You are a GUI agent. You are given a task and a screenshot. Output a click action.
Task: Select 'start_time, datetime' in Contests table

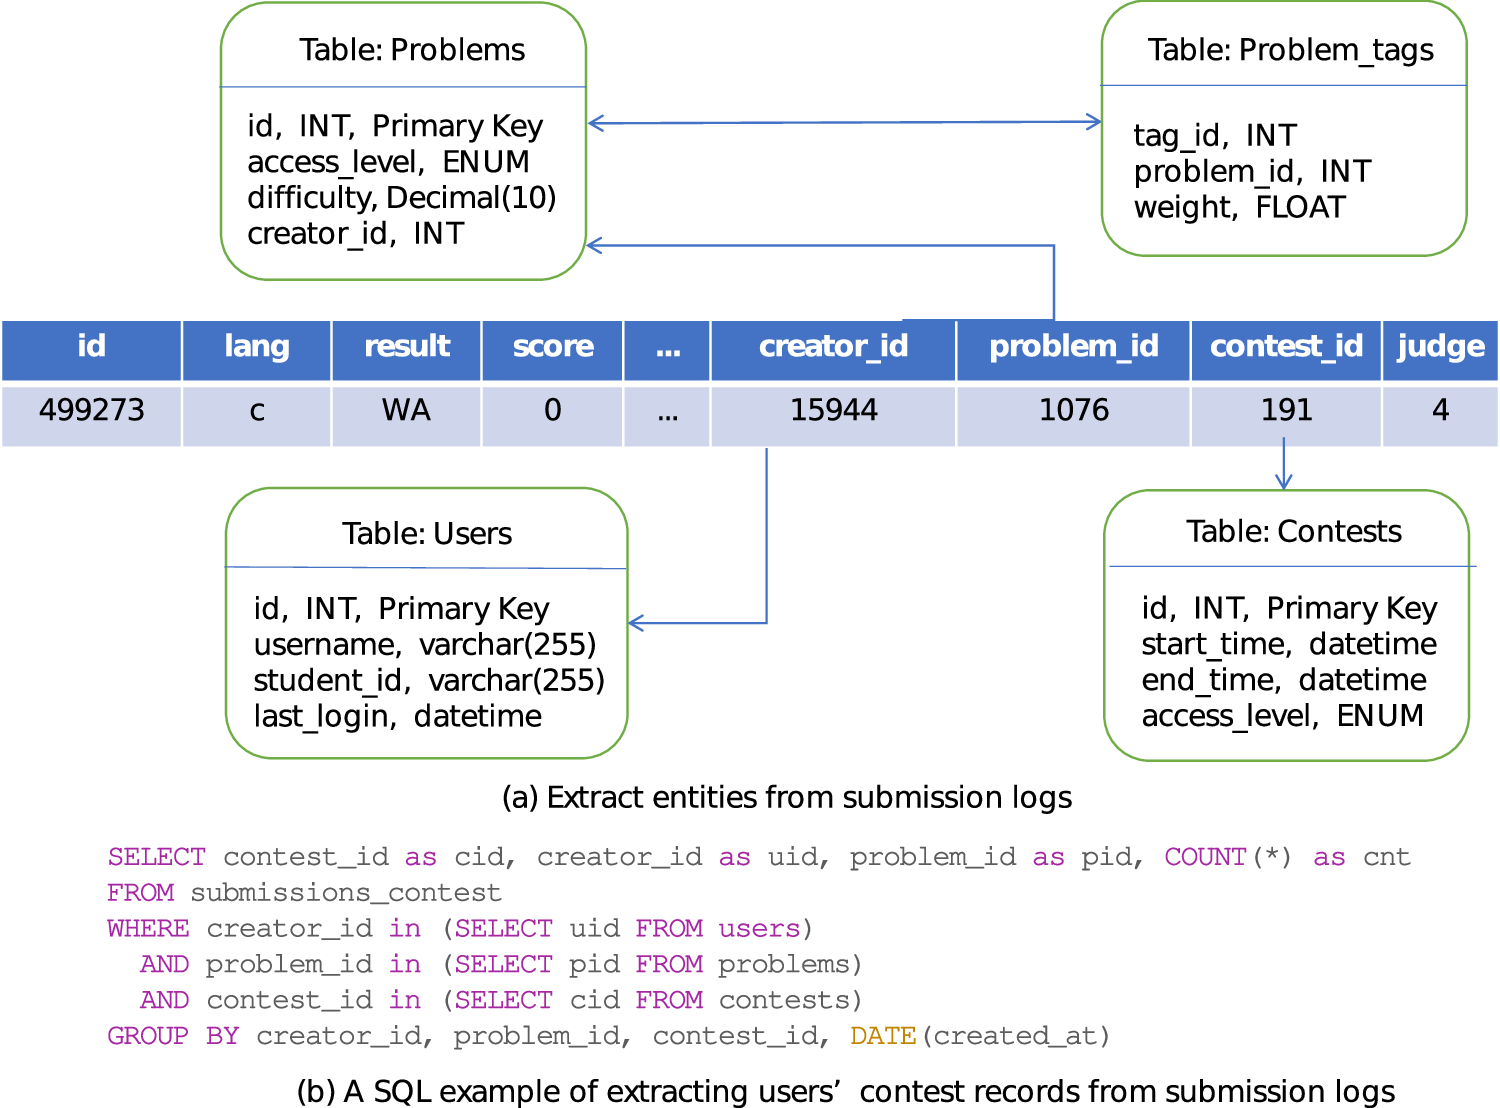1289,644
